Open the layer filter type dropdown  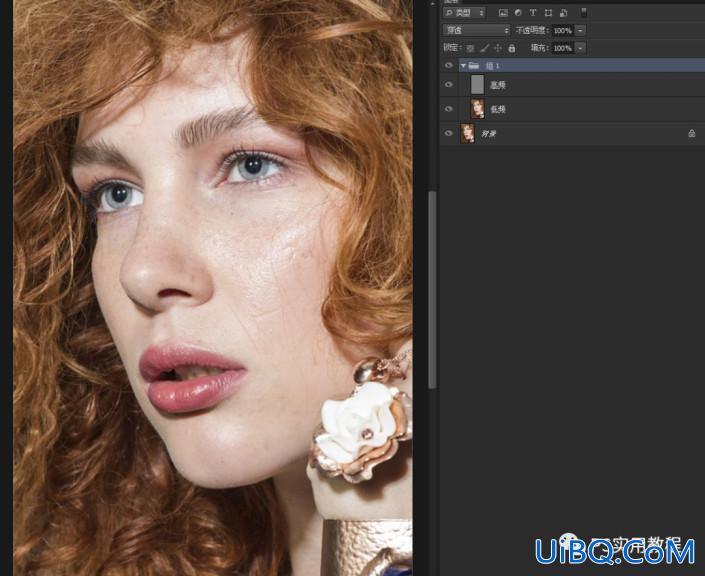(464, 13)
